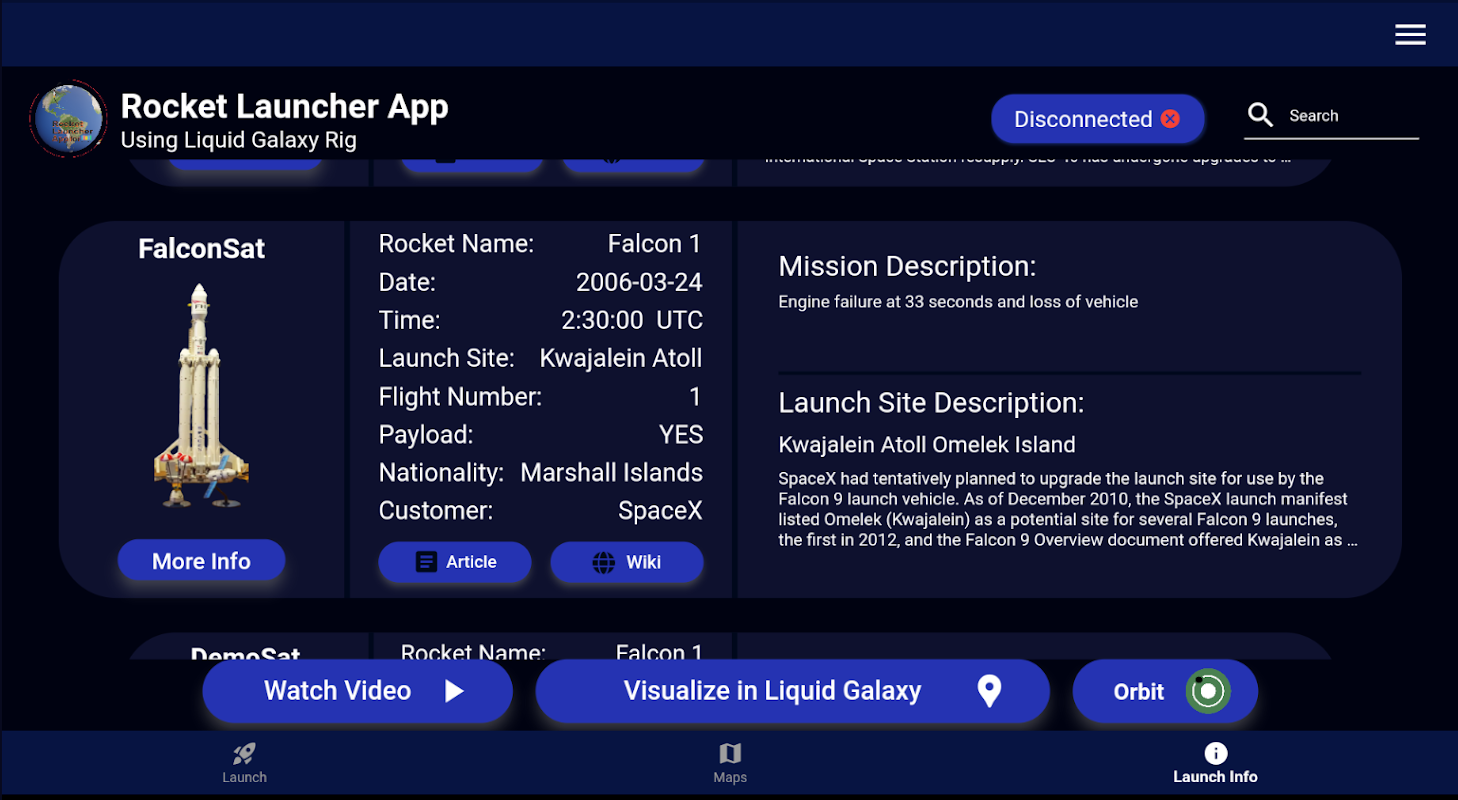Click the Launch Site value Kwajalein Atoll
1458x800 pixels.
pyautogui.click(x=621, y=359)
